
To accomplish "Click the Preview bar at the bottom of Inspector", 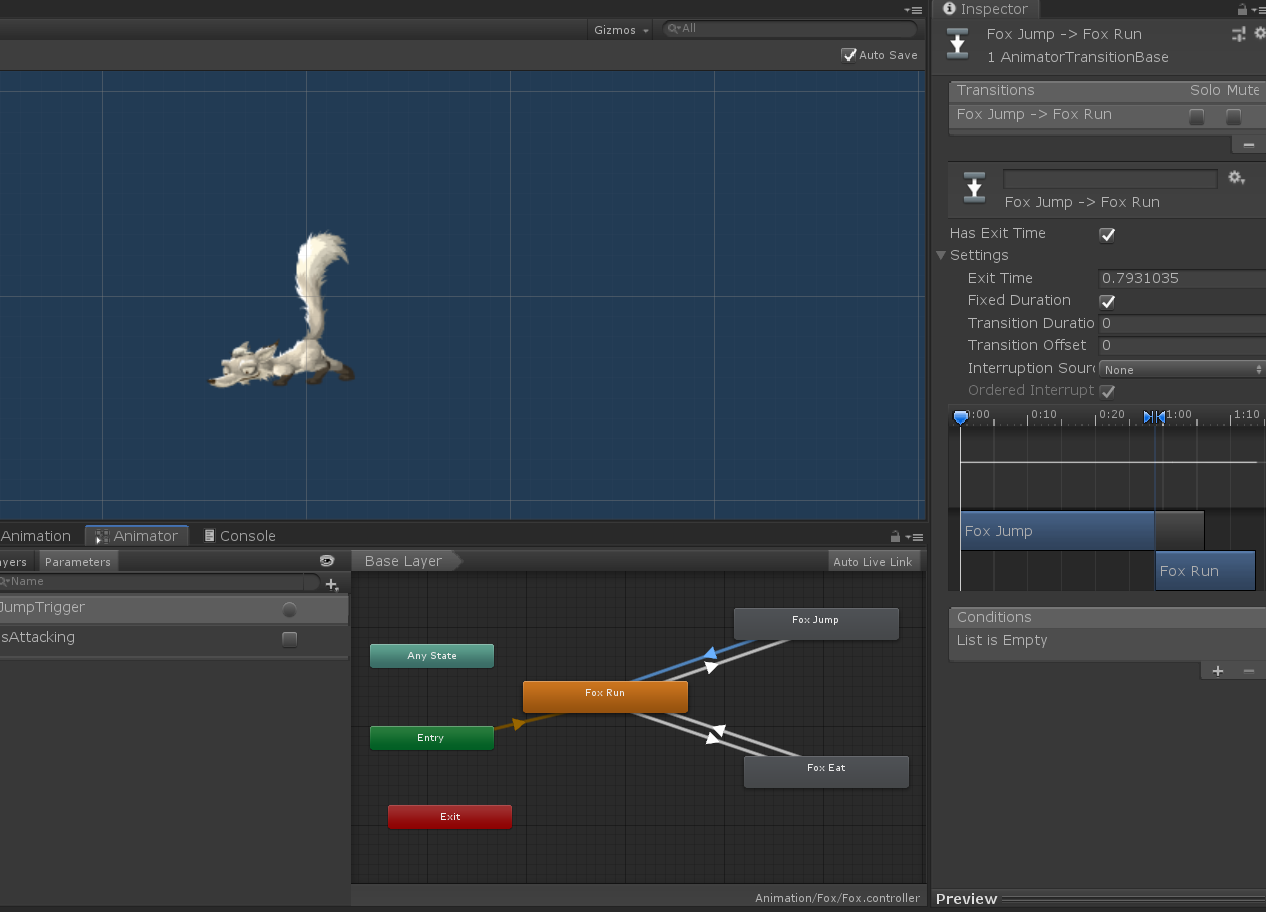I will point(1098,899).
